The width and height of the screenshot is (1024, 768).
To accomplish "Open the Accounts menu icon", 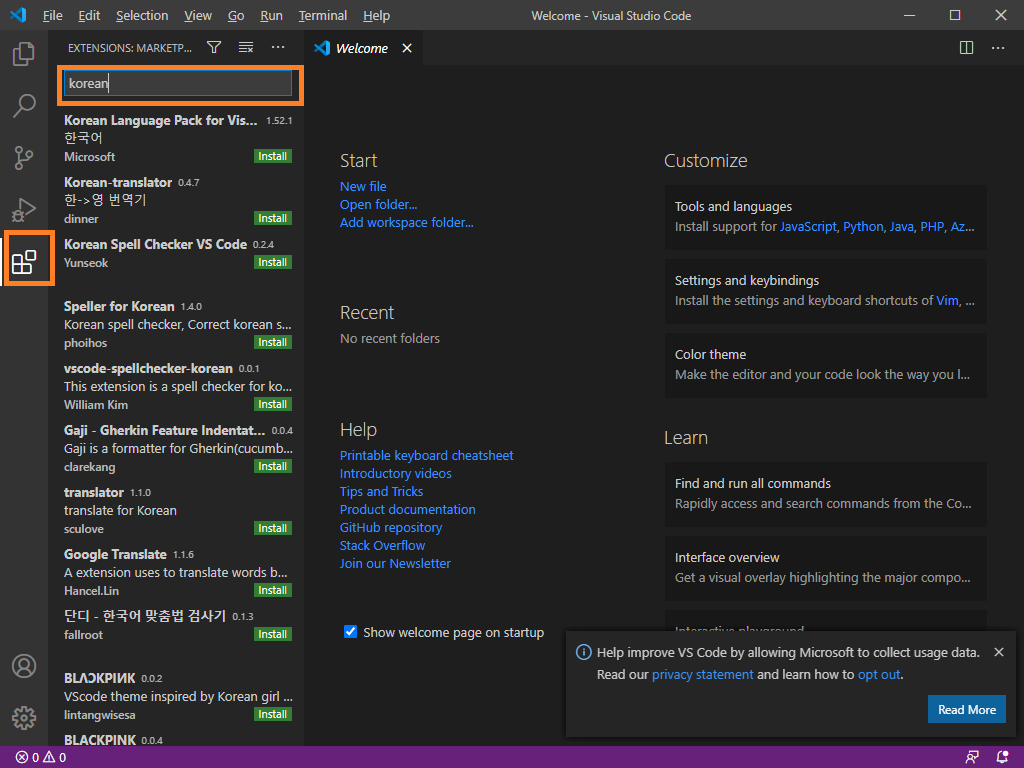I will (24, 666).
